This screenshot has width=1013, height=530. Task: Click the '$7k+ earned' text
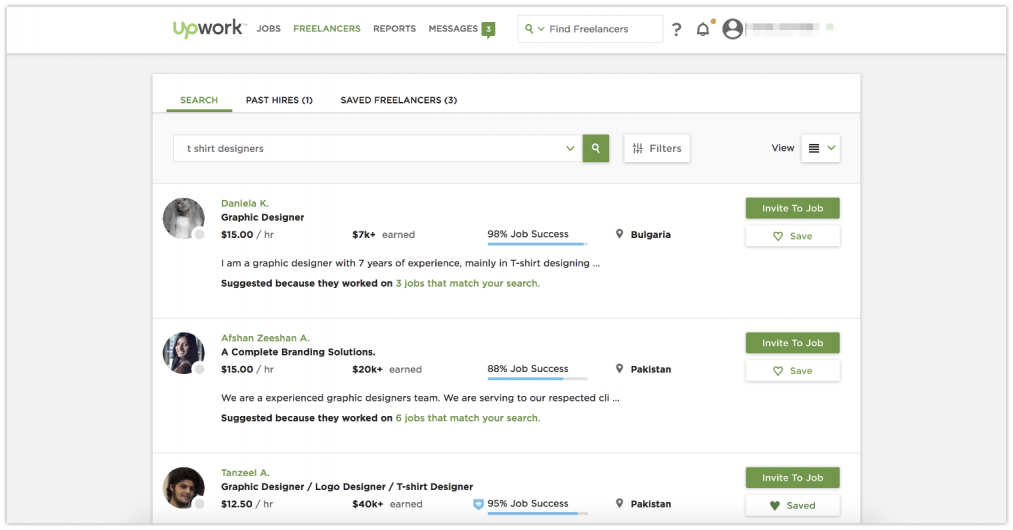pos(383,235)
